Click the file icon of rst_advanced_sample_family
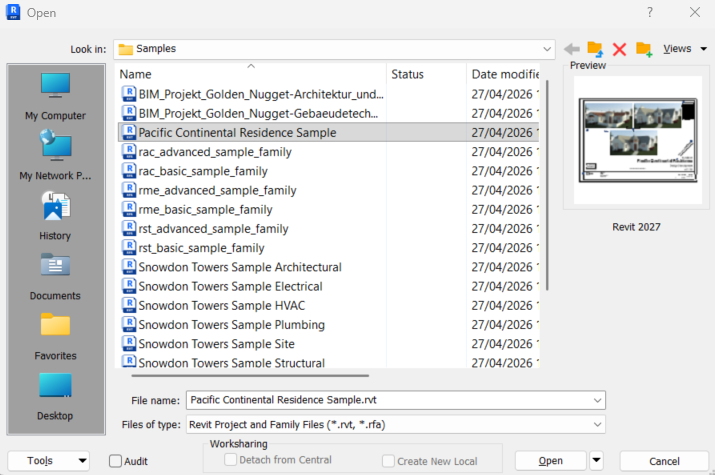The image size is (715, 475). (x=130, y=228)
